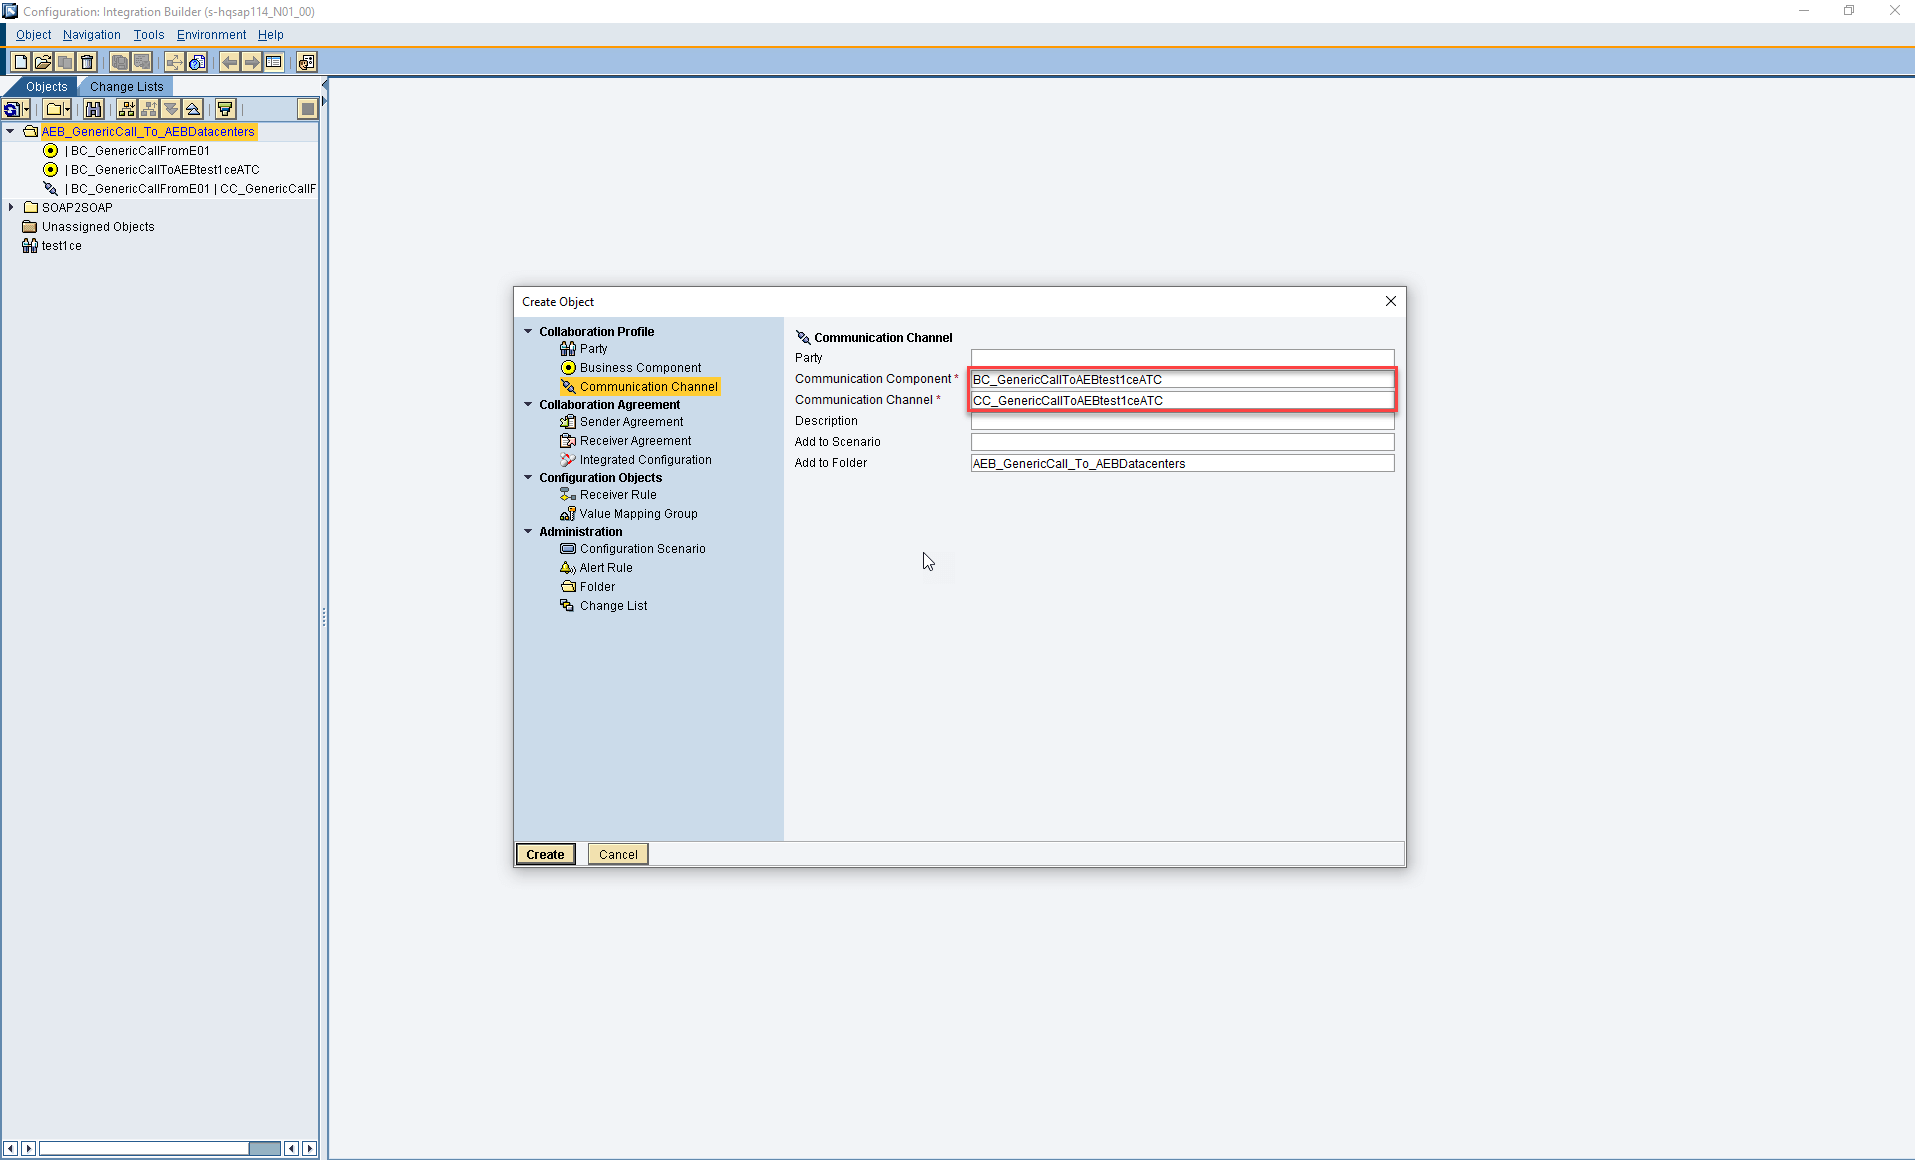Collapse the AEB_GenericCall_To_AEBDatacenters scenario node

10,131
